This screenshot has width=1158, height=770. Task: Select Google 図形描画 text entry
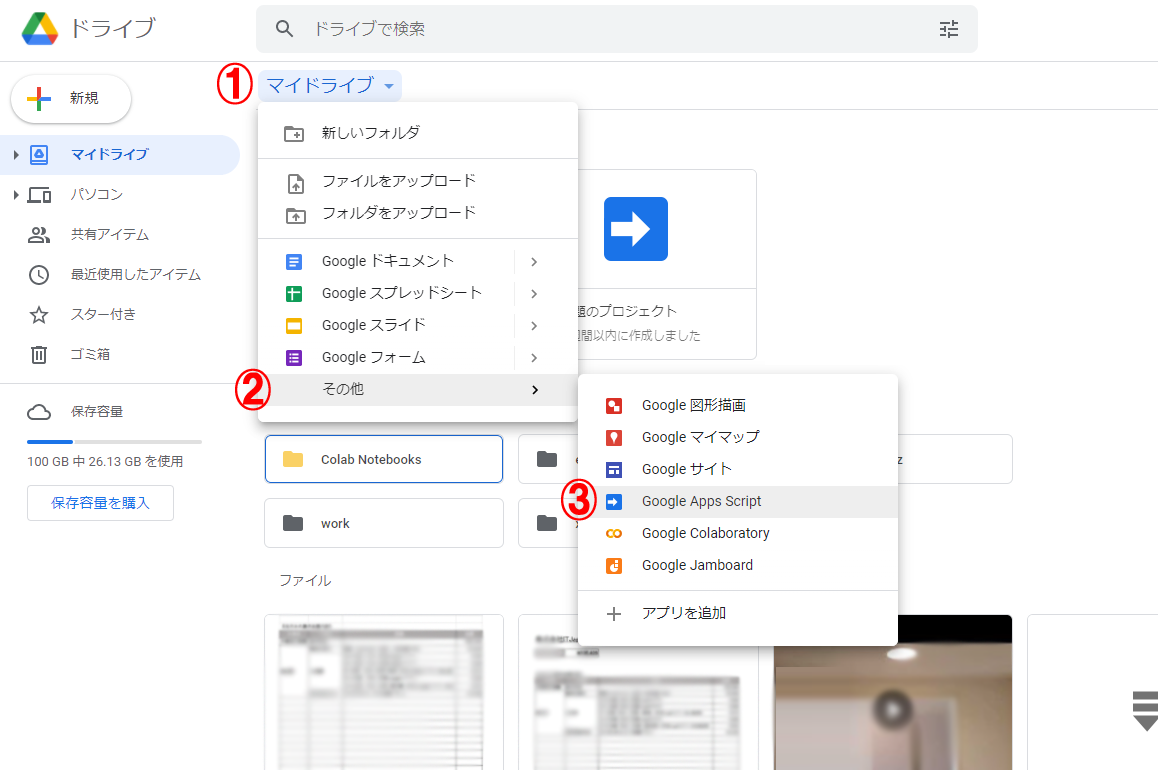pyautogui.click(x=693, y=405)
